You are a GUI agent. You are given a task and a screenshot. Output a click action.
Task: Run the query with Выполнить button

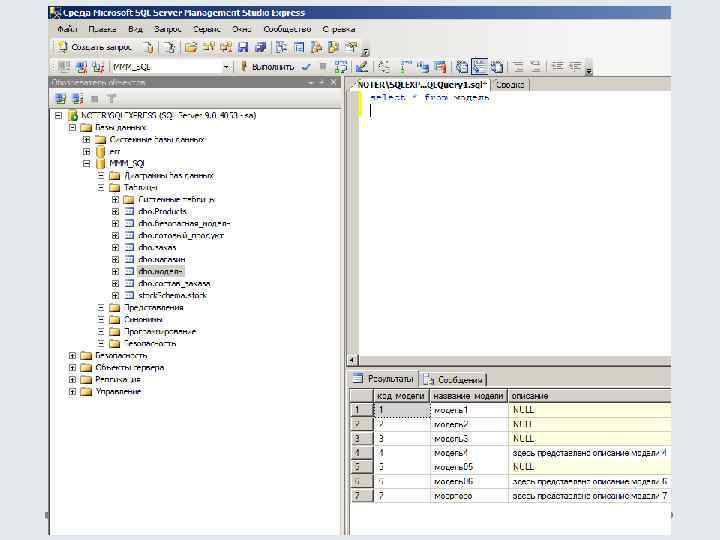tap(267, 67)
